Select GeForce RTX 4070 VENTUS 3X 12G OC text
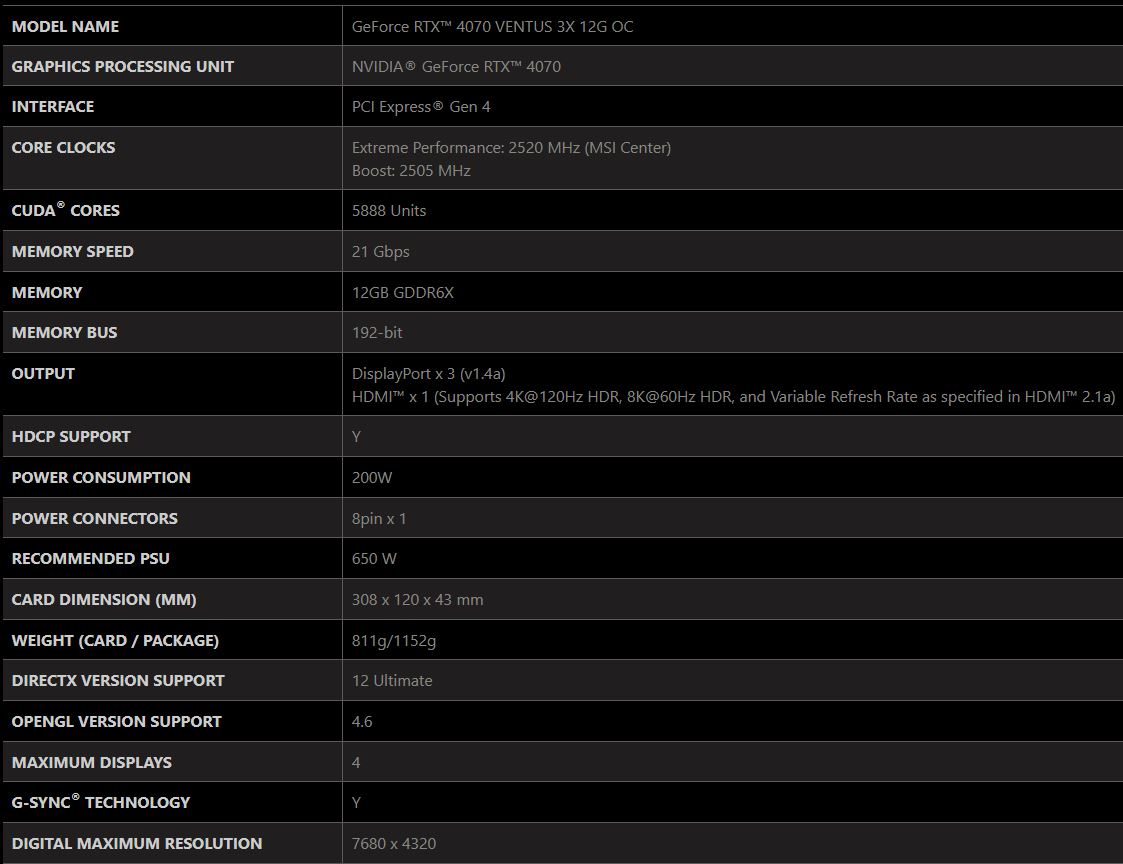 pyautogui.click(x=493, y=27)
